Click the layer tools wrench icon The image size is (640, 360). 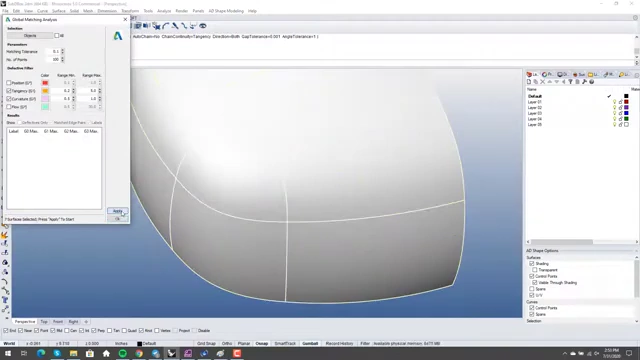(x=584, y=82)
